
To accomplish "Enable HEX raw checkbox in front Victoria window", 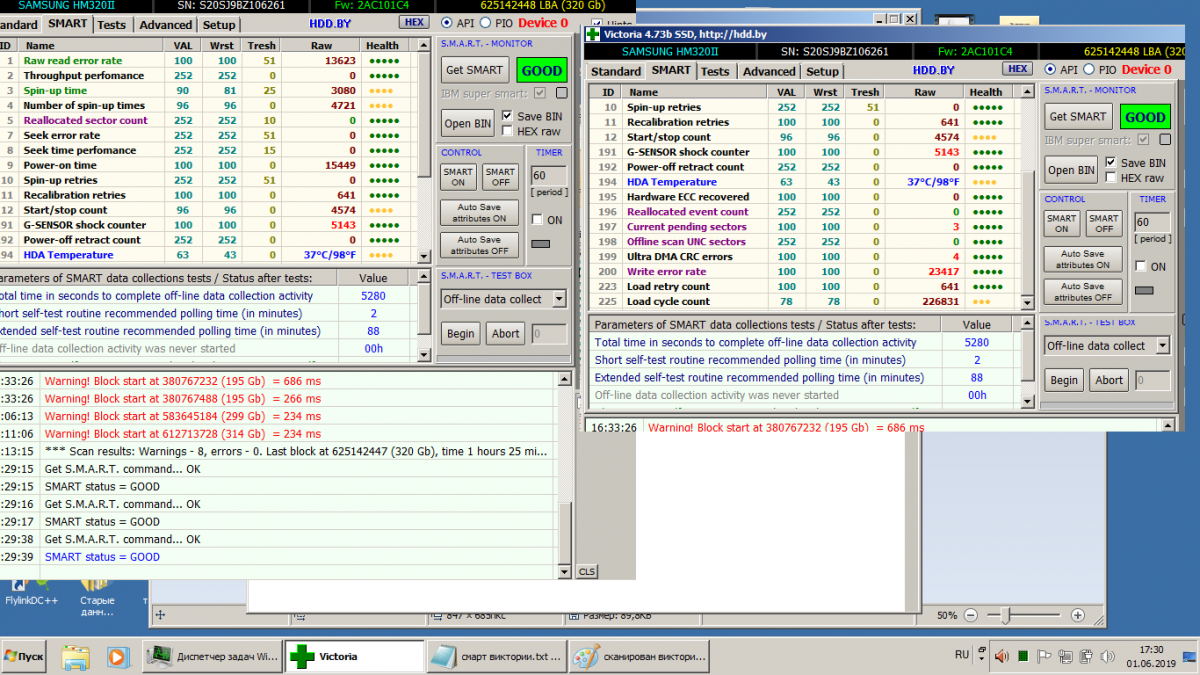I will click(x=1111, y=178).
